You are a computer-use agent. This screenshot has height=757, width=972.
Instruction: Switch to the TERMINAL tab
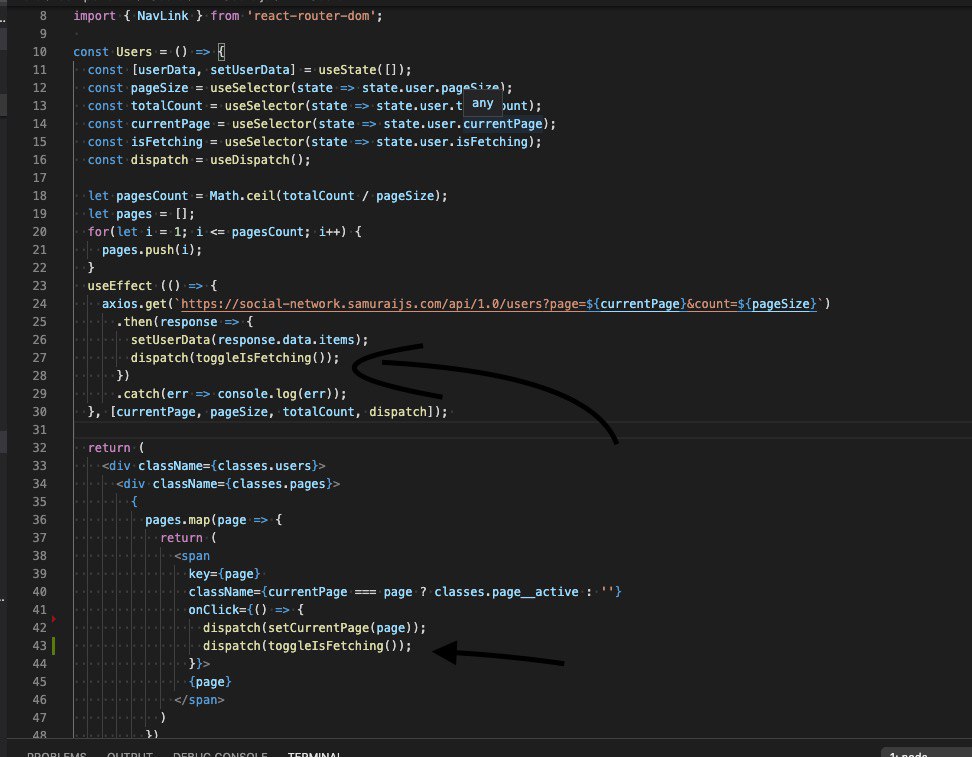coord(314,754)
